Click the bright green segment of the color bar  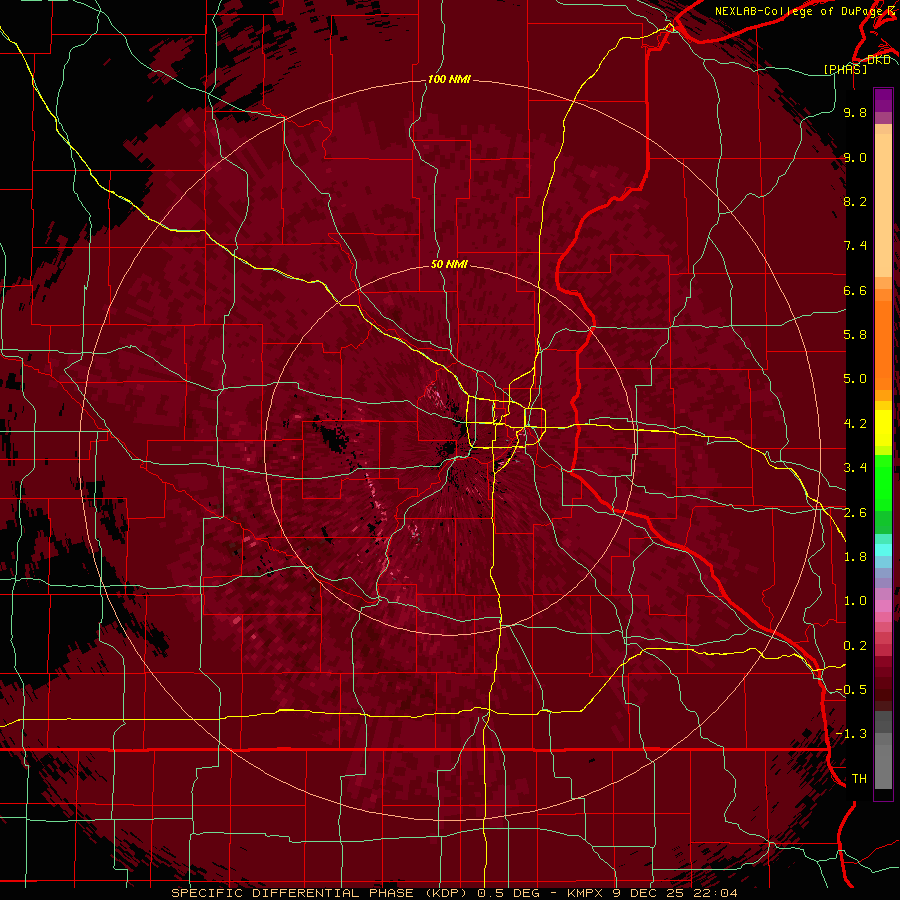click(883, 481)
